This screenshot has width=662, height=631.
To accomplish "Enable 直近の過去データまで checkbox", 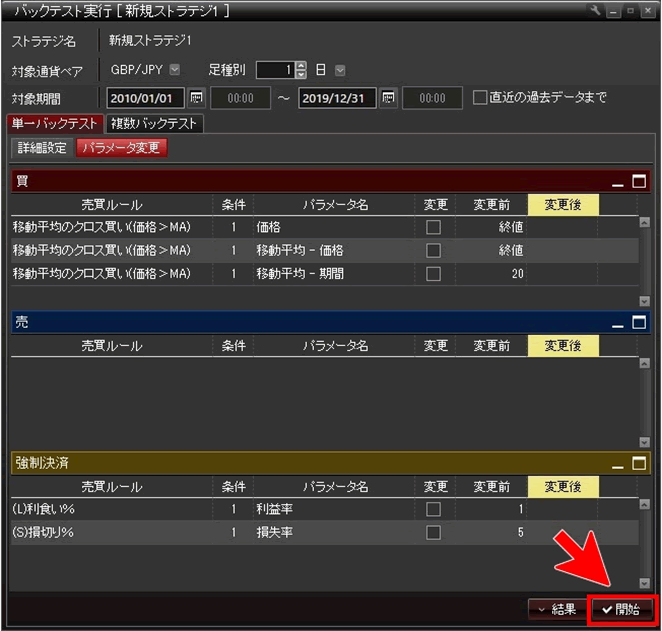I will click(x=480, y=97).
